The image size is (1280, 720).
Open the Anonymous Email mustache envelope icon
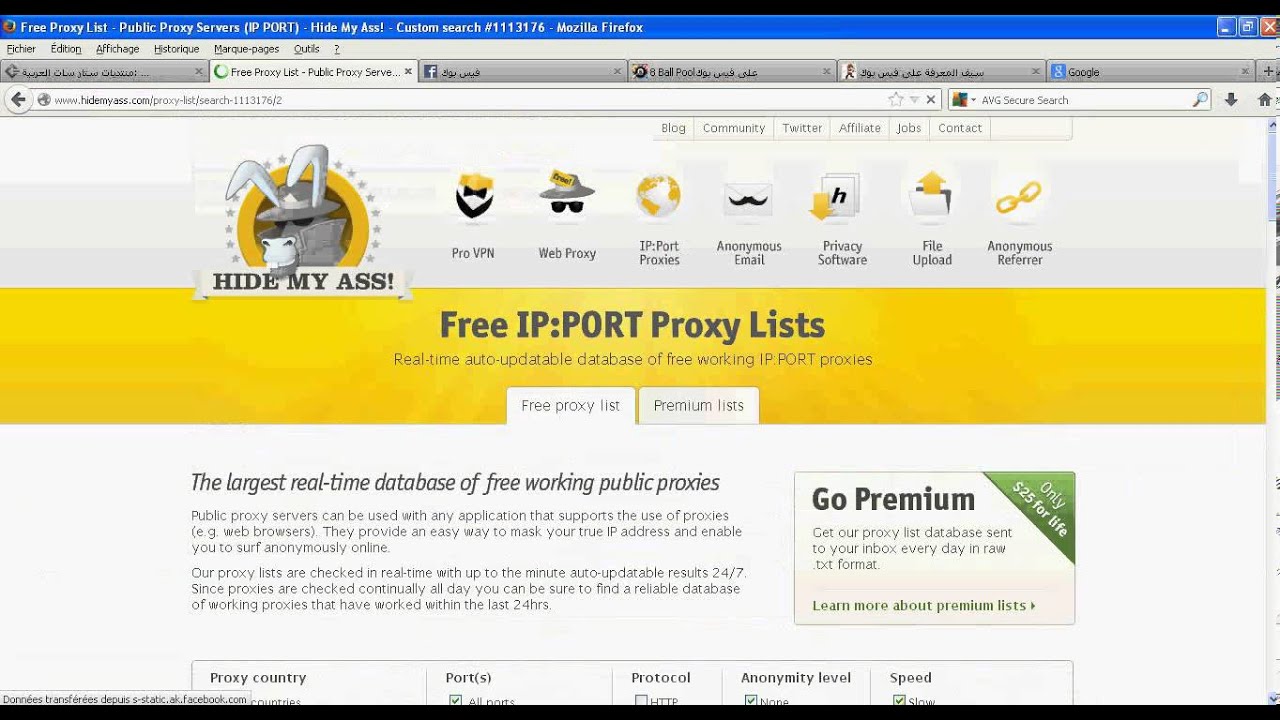(x=749, y=198)
